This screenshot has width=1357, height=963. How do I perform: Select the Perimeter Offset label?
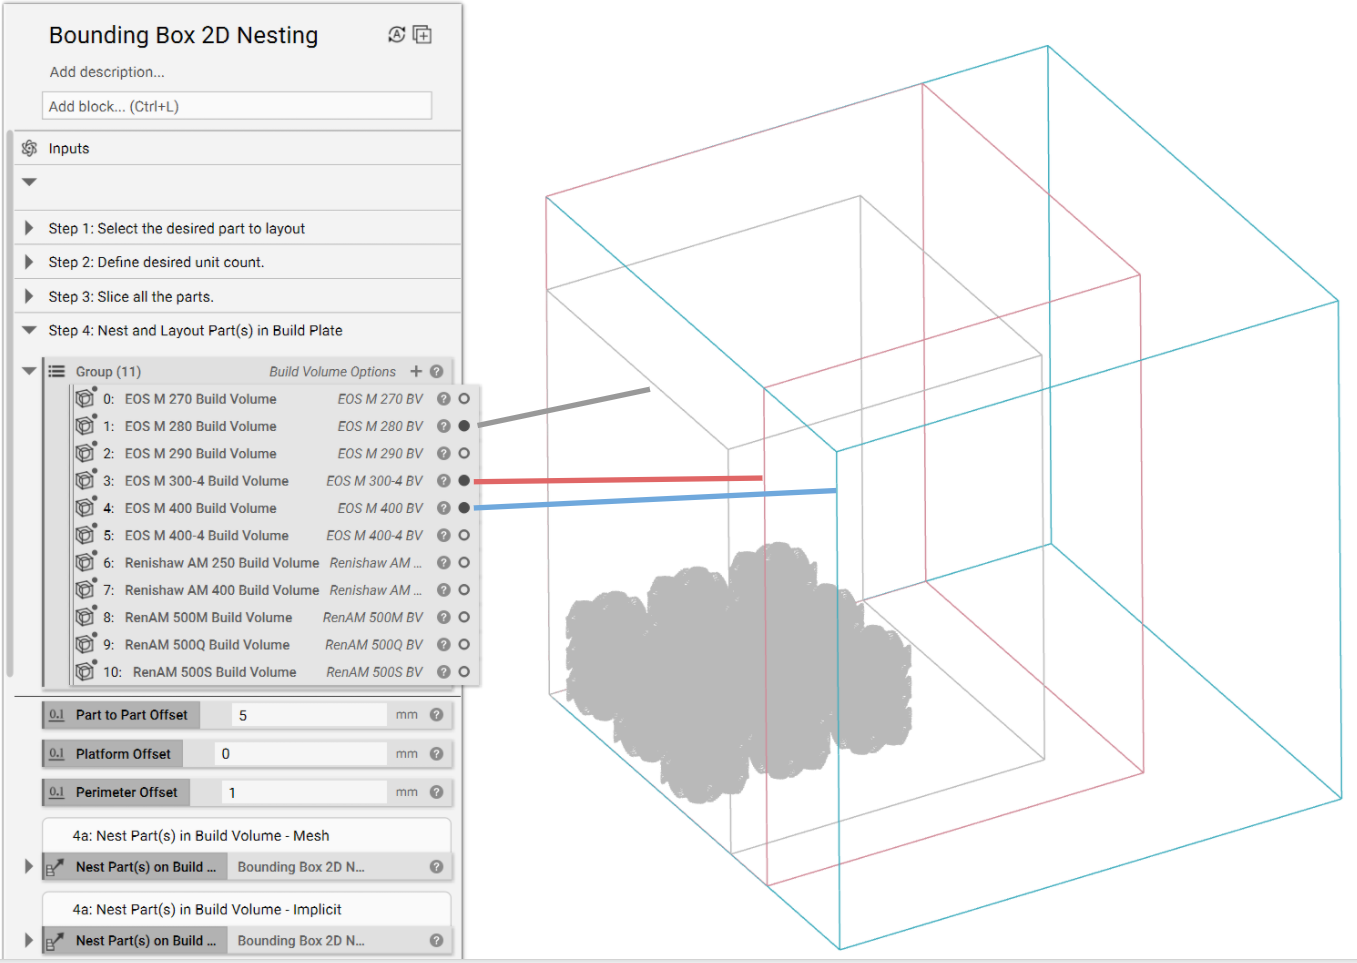127,792
